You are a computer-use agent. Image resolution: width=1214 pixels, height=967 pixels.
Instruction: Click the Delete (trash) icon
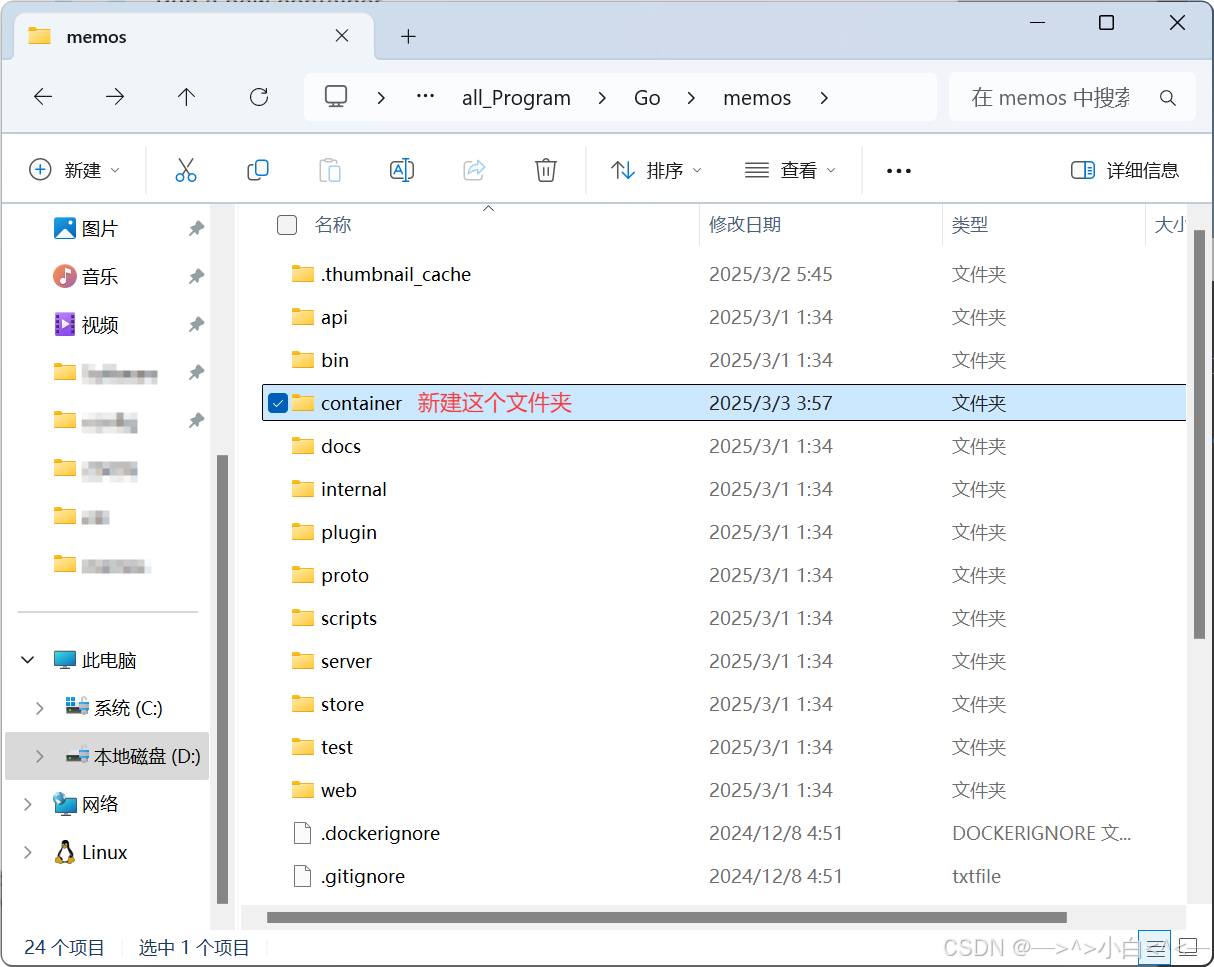546,170
